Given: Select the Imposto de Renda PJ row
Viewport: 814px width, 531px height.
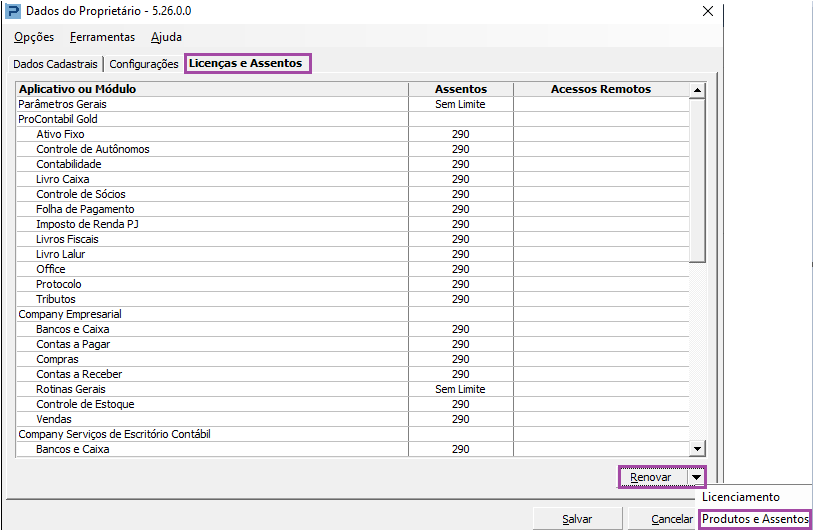Looking at the screenshot, I should [x=352, y=224].
